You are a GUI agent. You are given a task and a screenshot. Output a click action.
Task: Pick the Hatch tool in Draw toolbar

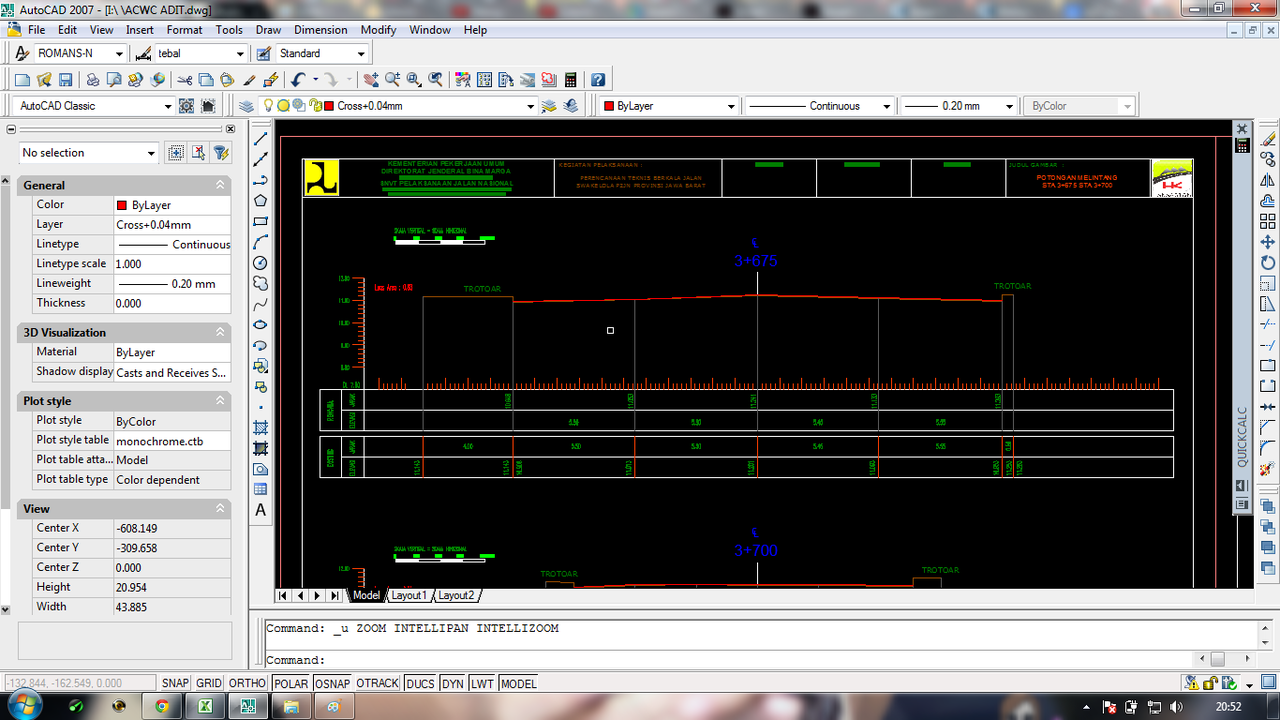tap(261, 428)
